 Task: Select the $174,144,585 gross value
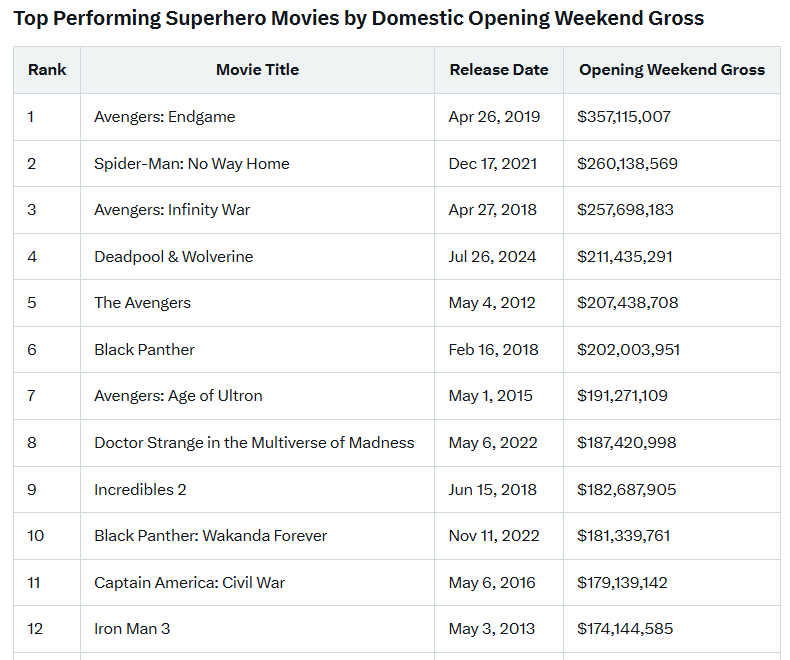coord(625,629)
